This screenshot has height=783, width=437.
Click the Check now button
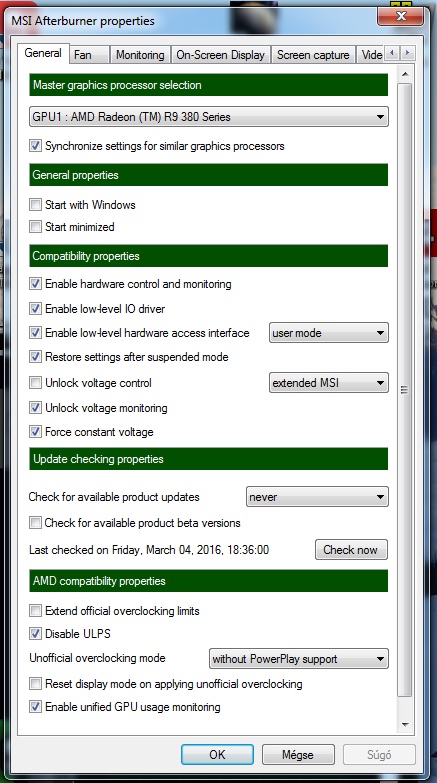click(351, 550)
